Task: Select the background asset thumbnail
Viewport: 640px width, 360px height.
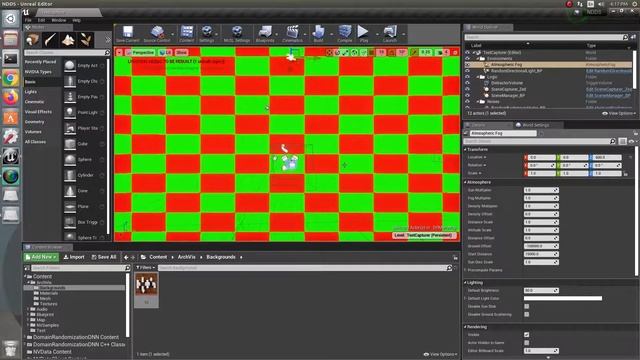Action: pyautogui.click(x=146, y=290)
